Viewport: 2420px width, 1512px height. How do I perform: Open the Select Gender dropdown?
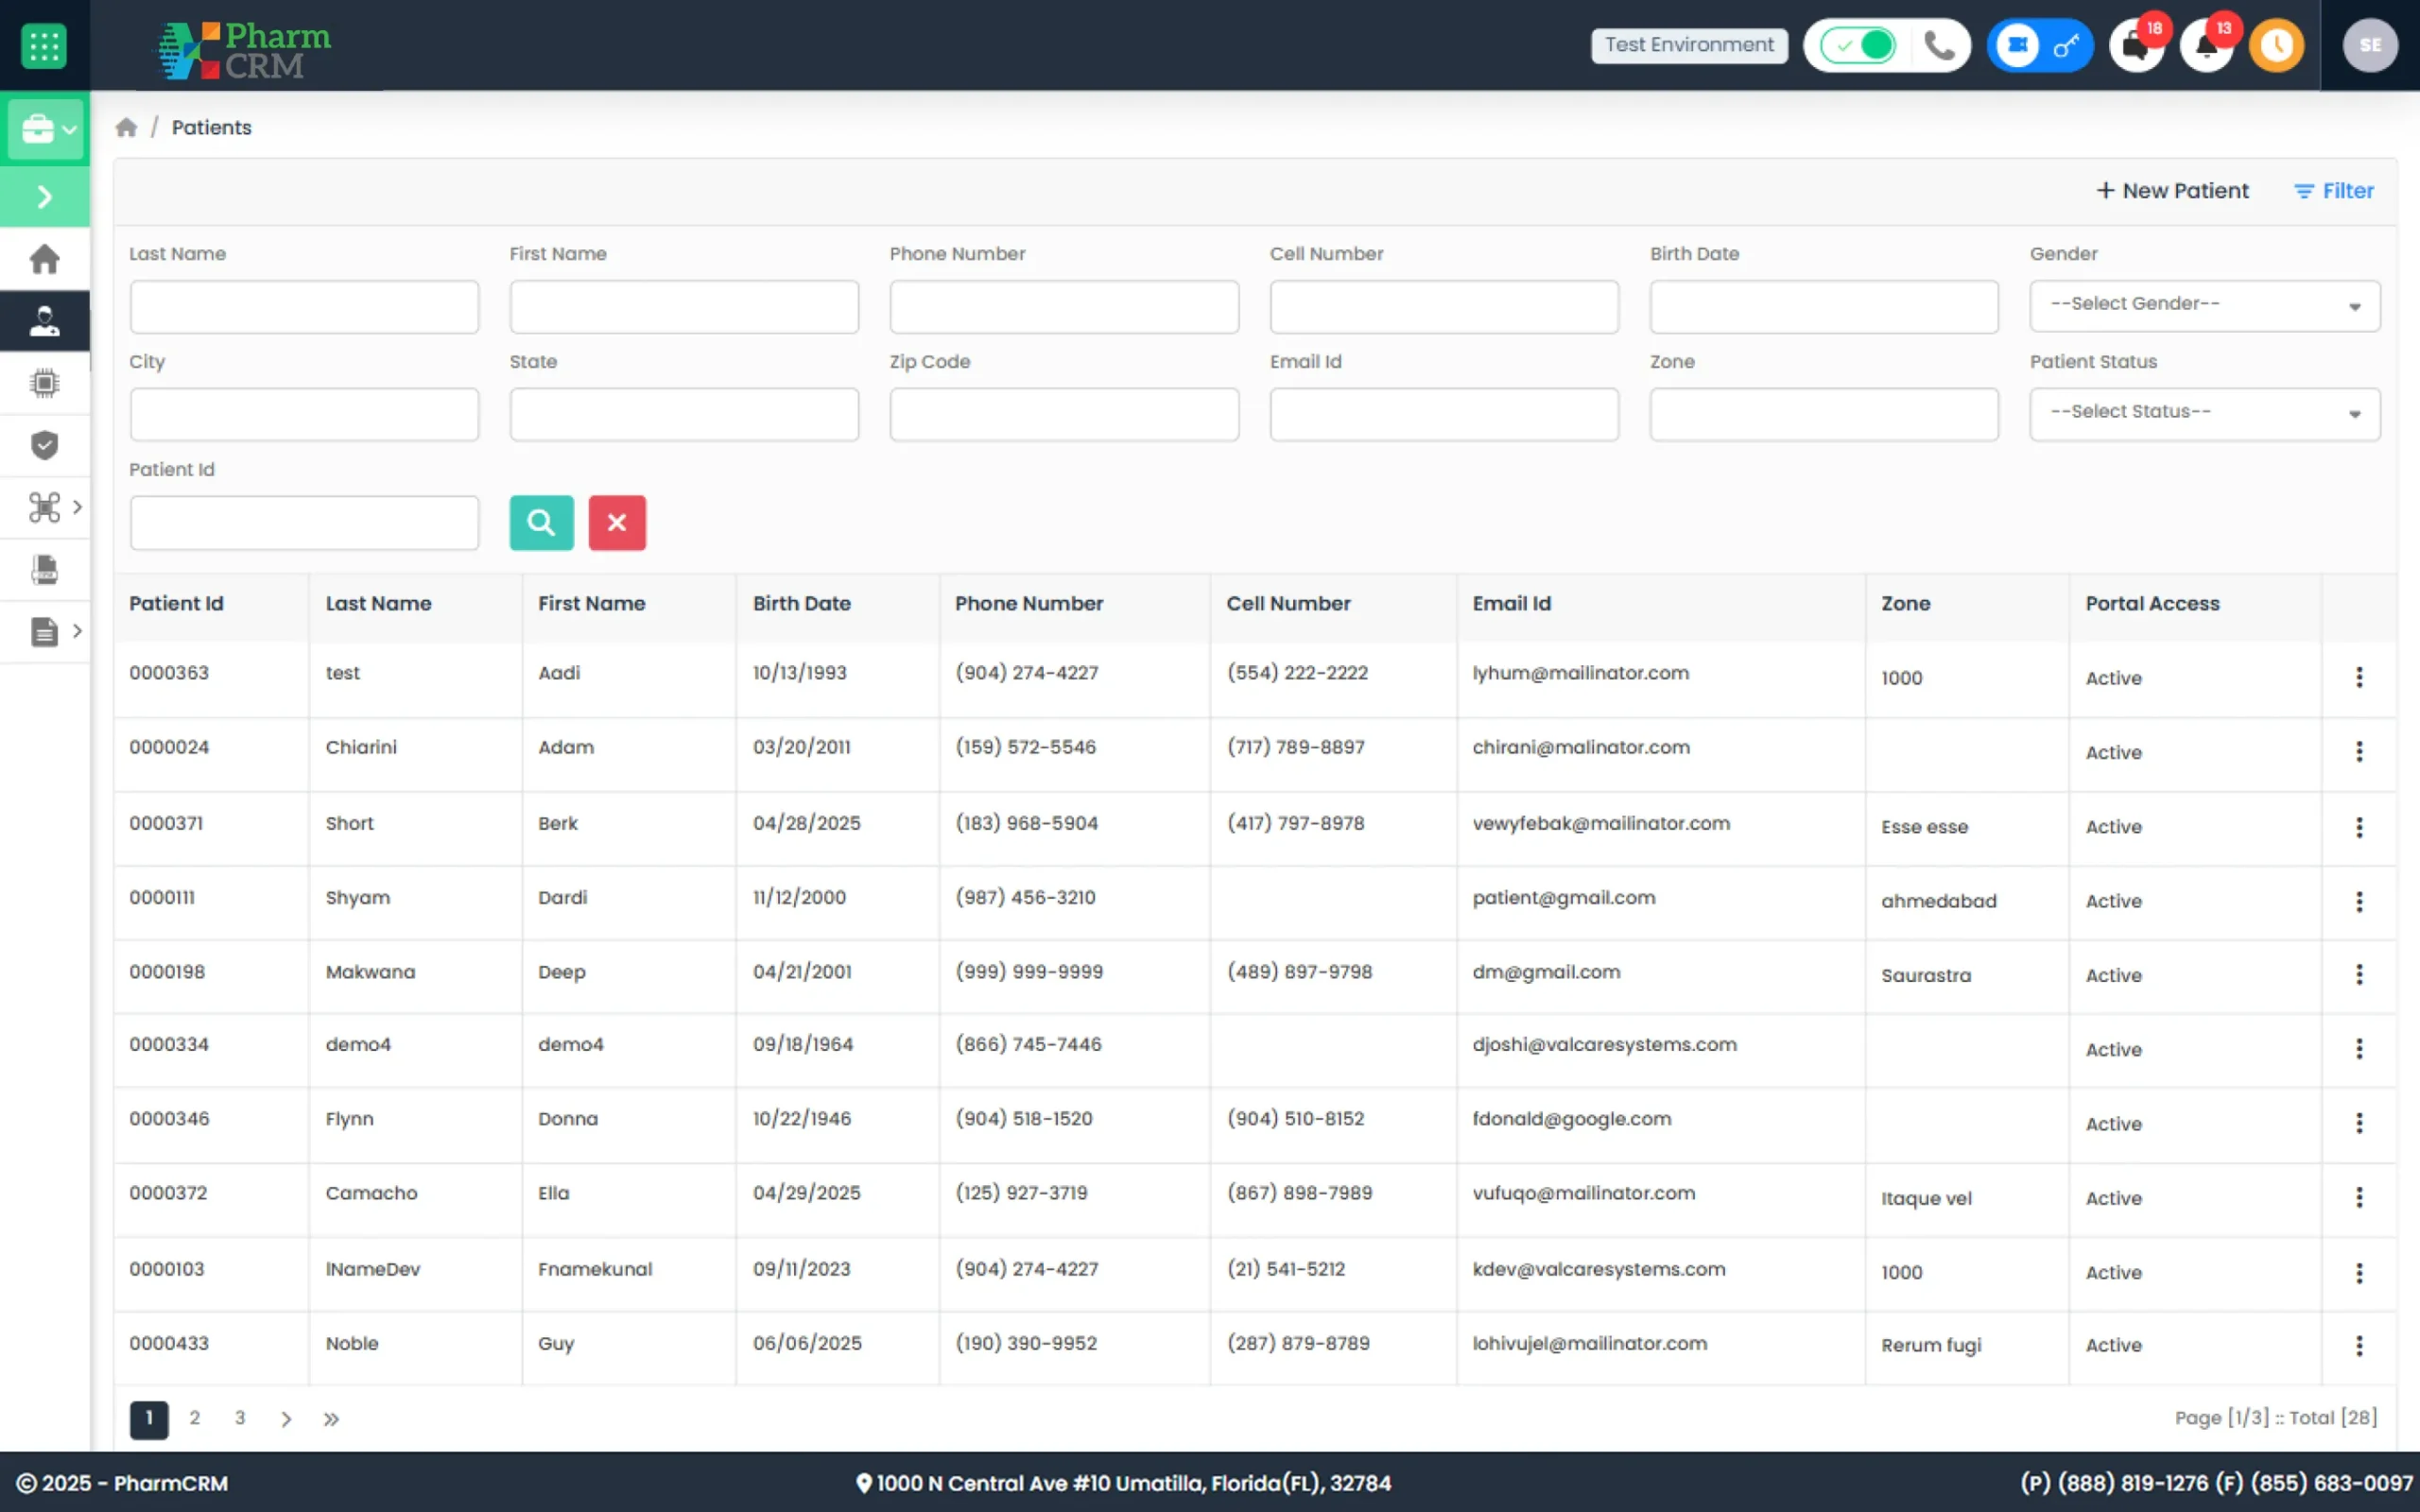pyautogui.click(x=2204, y=305)
